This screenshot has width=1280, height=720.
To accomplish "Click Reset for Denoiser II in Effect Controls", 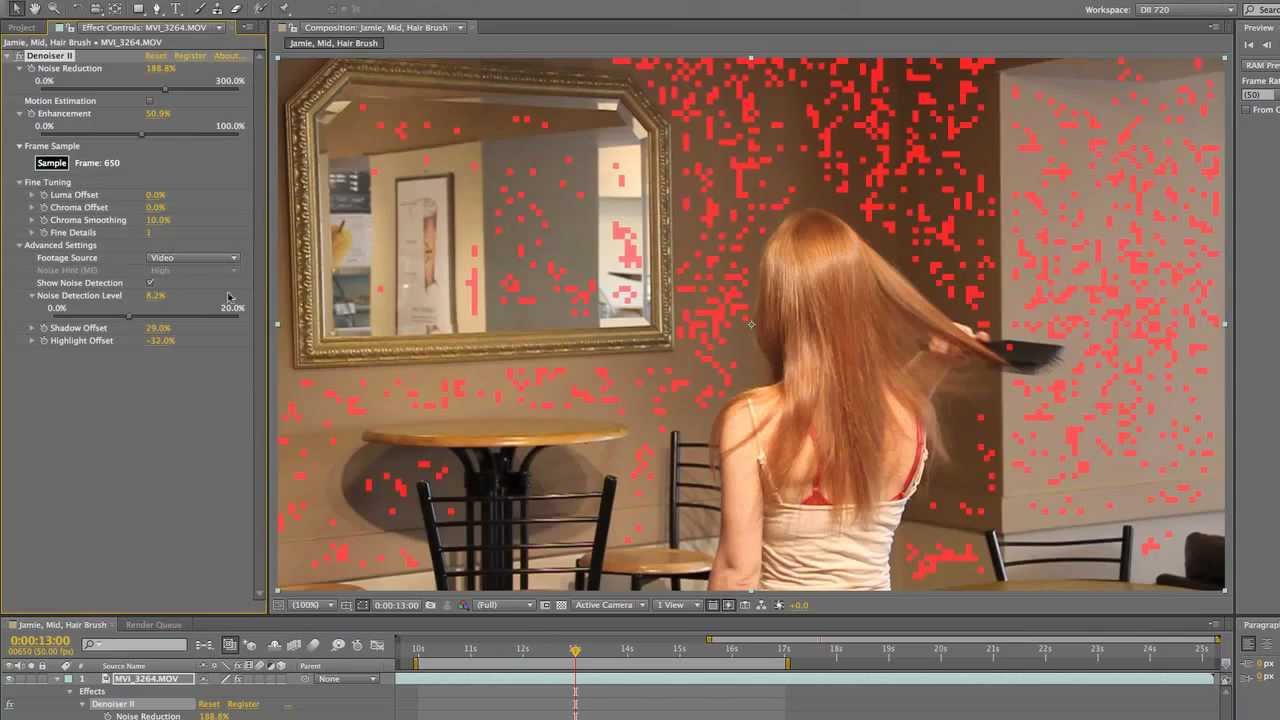I will [x=156, y=56].
